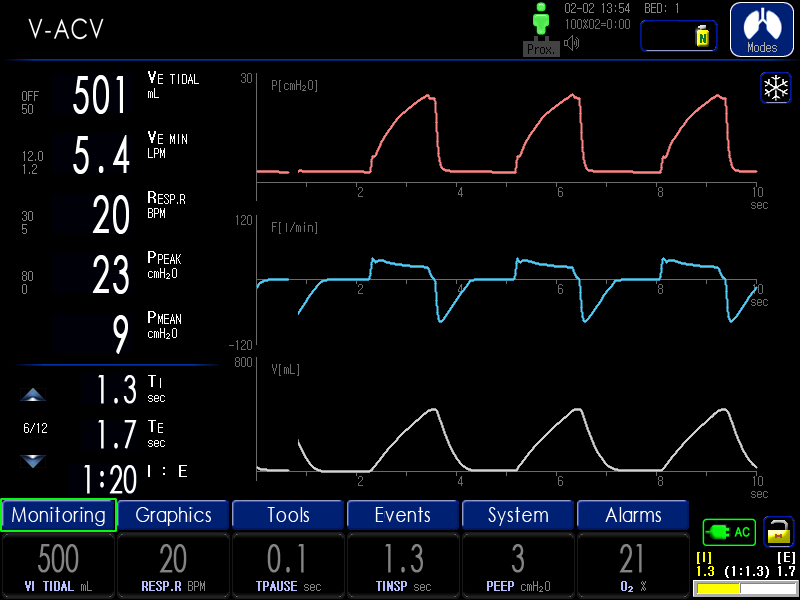Tap the green AC power plug indicator

pos(729,532)
